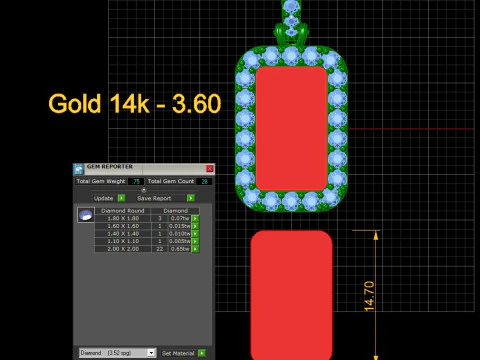Click the green arrow for 2.00 X 2.00 row

[x=195, y=249]
